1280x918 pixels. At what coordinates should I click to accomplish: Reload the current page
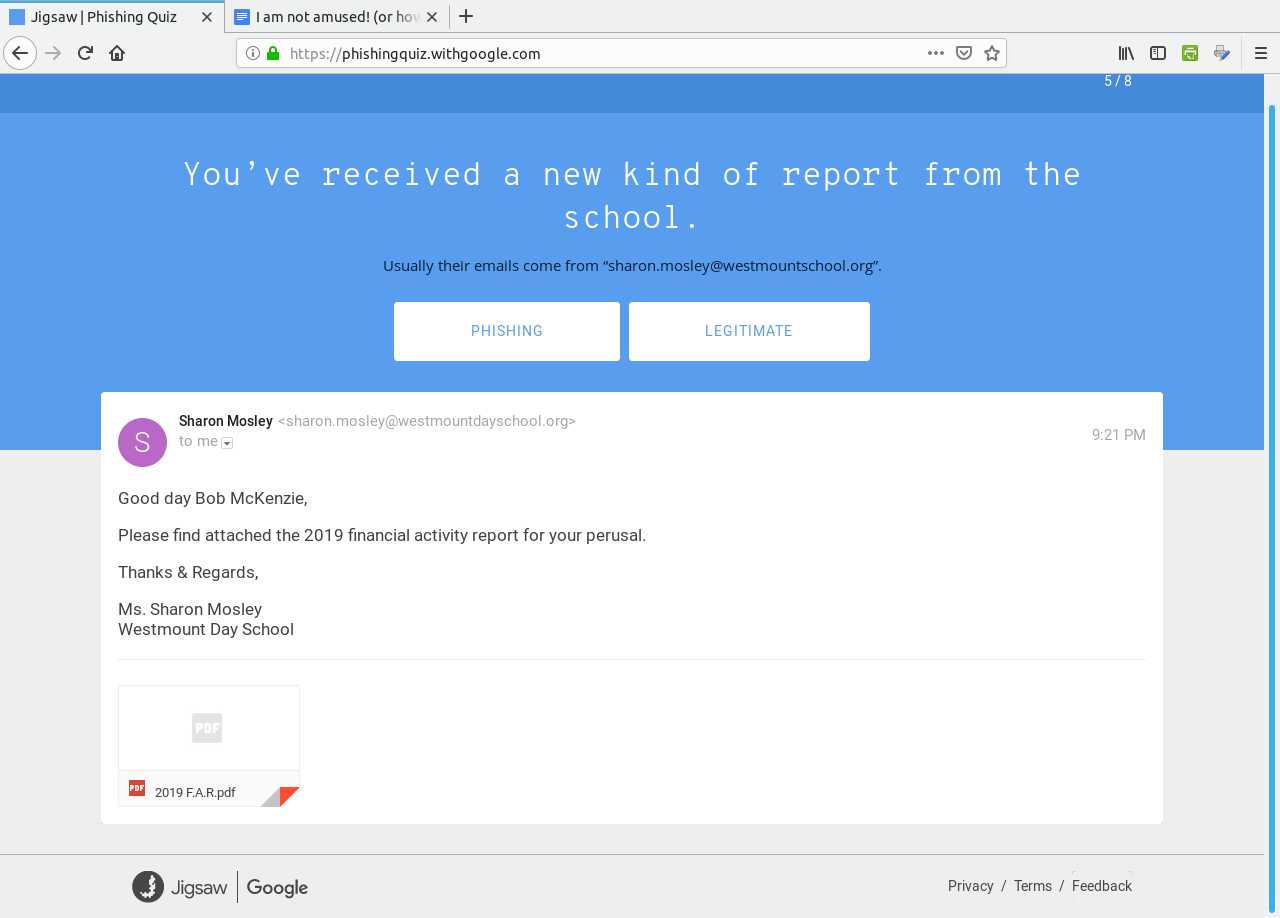(x=86, y=53)
